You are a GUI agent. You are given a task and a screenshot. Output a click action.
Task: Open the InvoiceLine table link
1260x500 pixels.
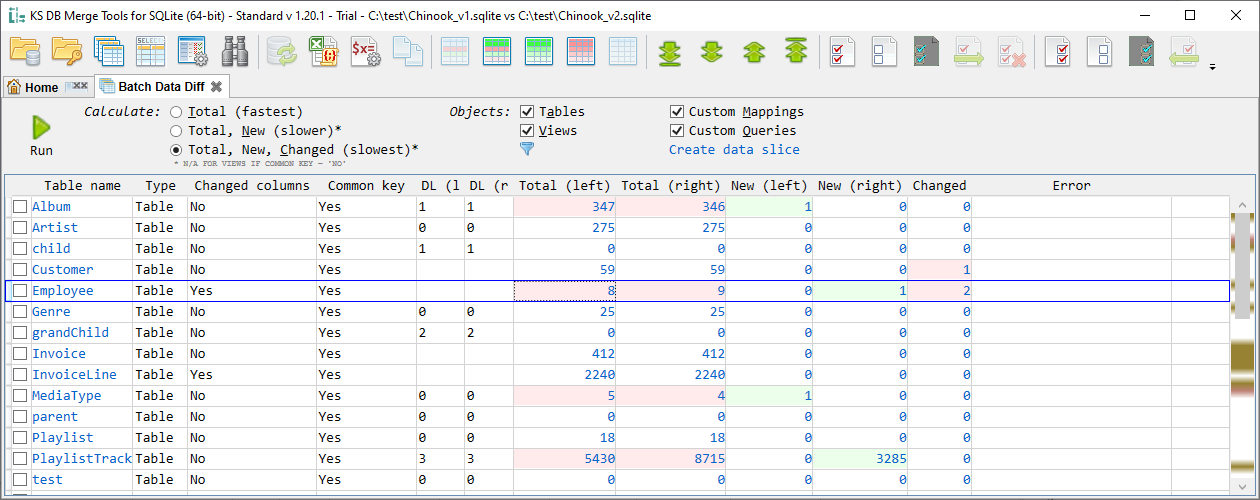74,375
